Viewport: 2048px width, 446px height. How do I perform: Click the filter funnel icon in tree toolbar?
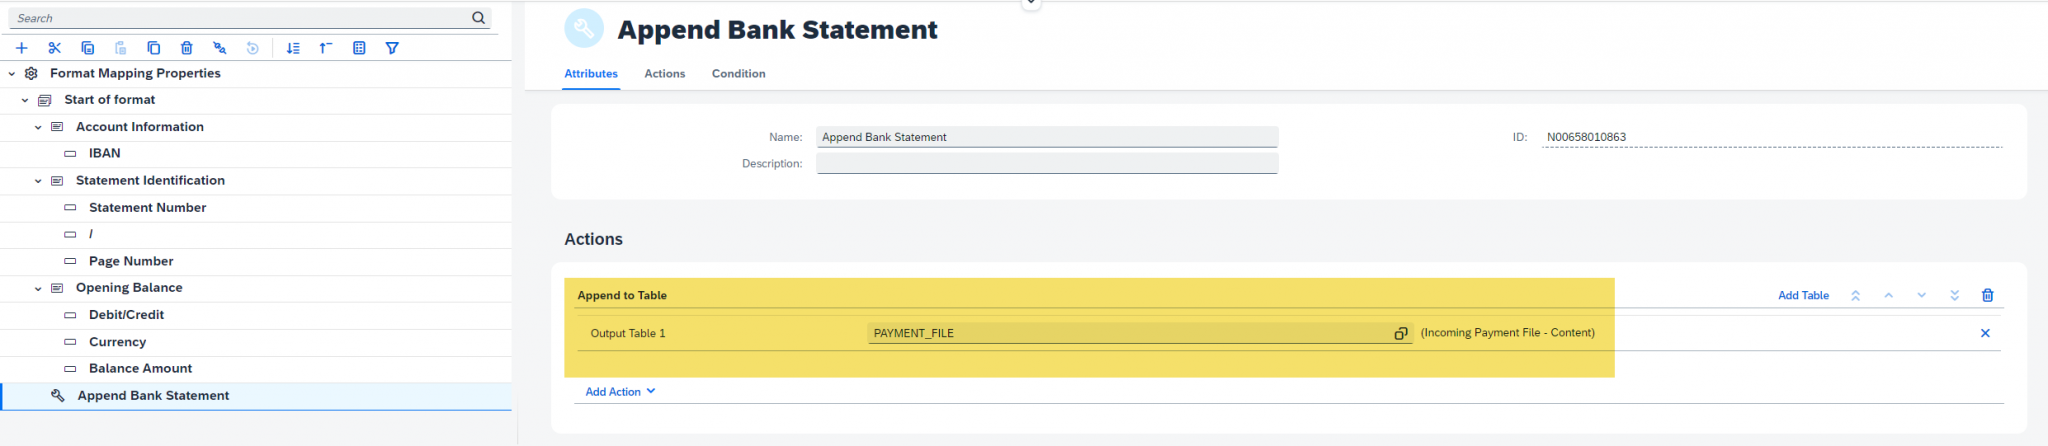392,48
